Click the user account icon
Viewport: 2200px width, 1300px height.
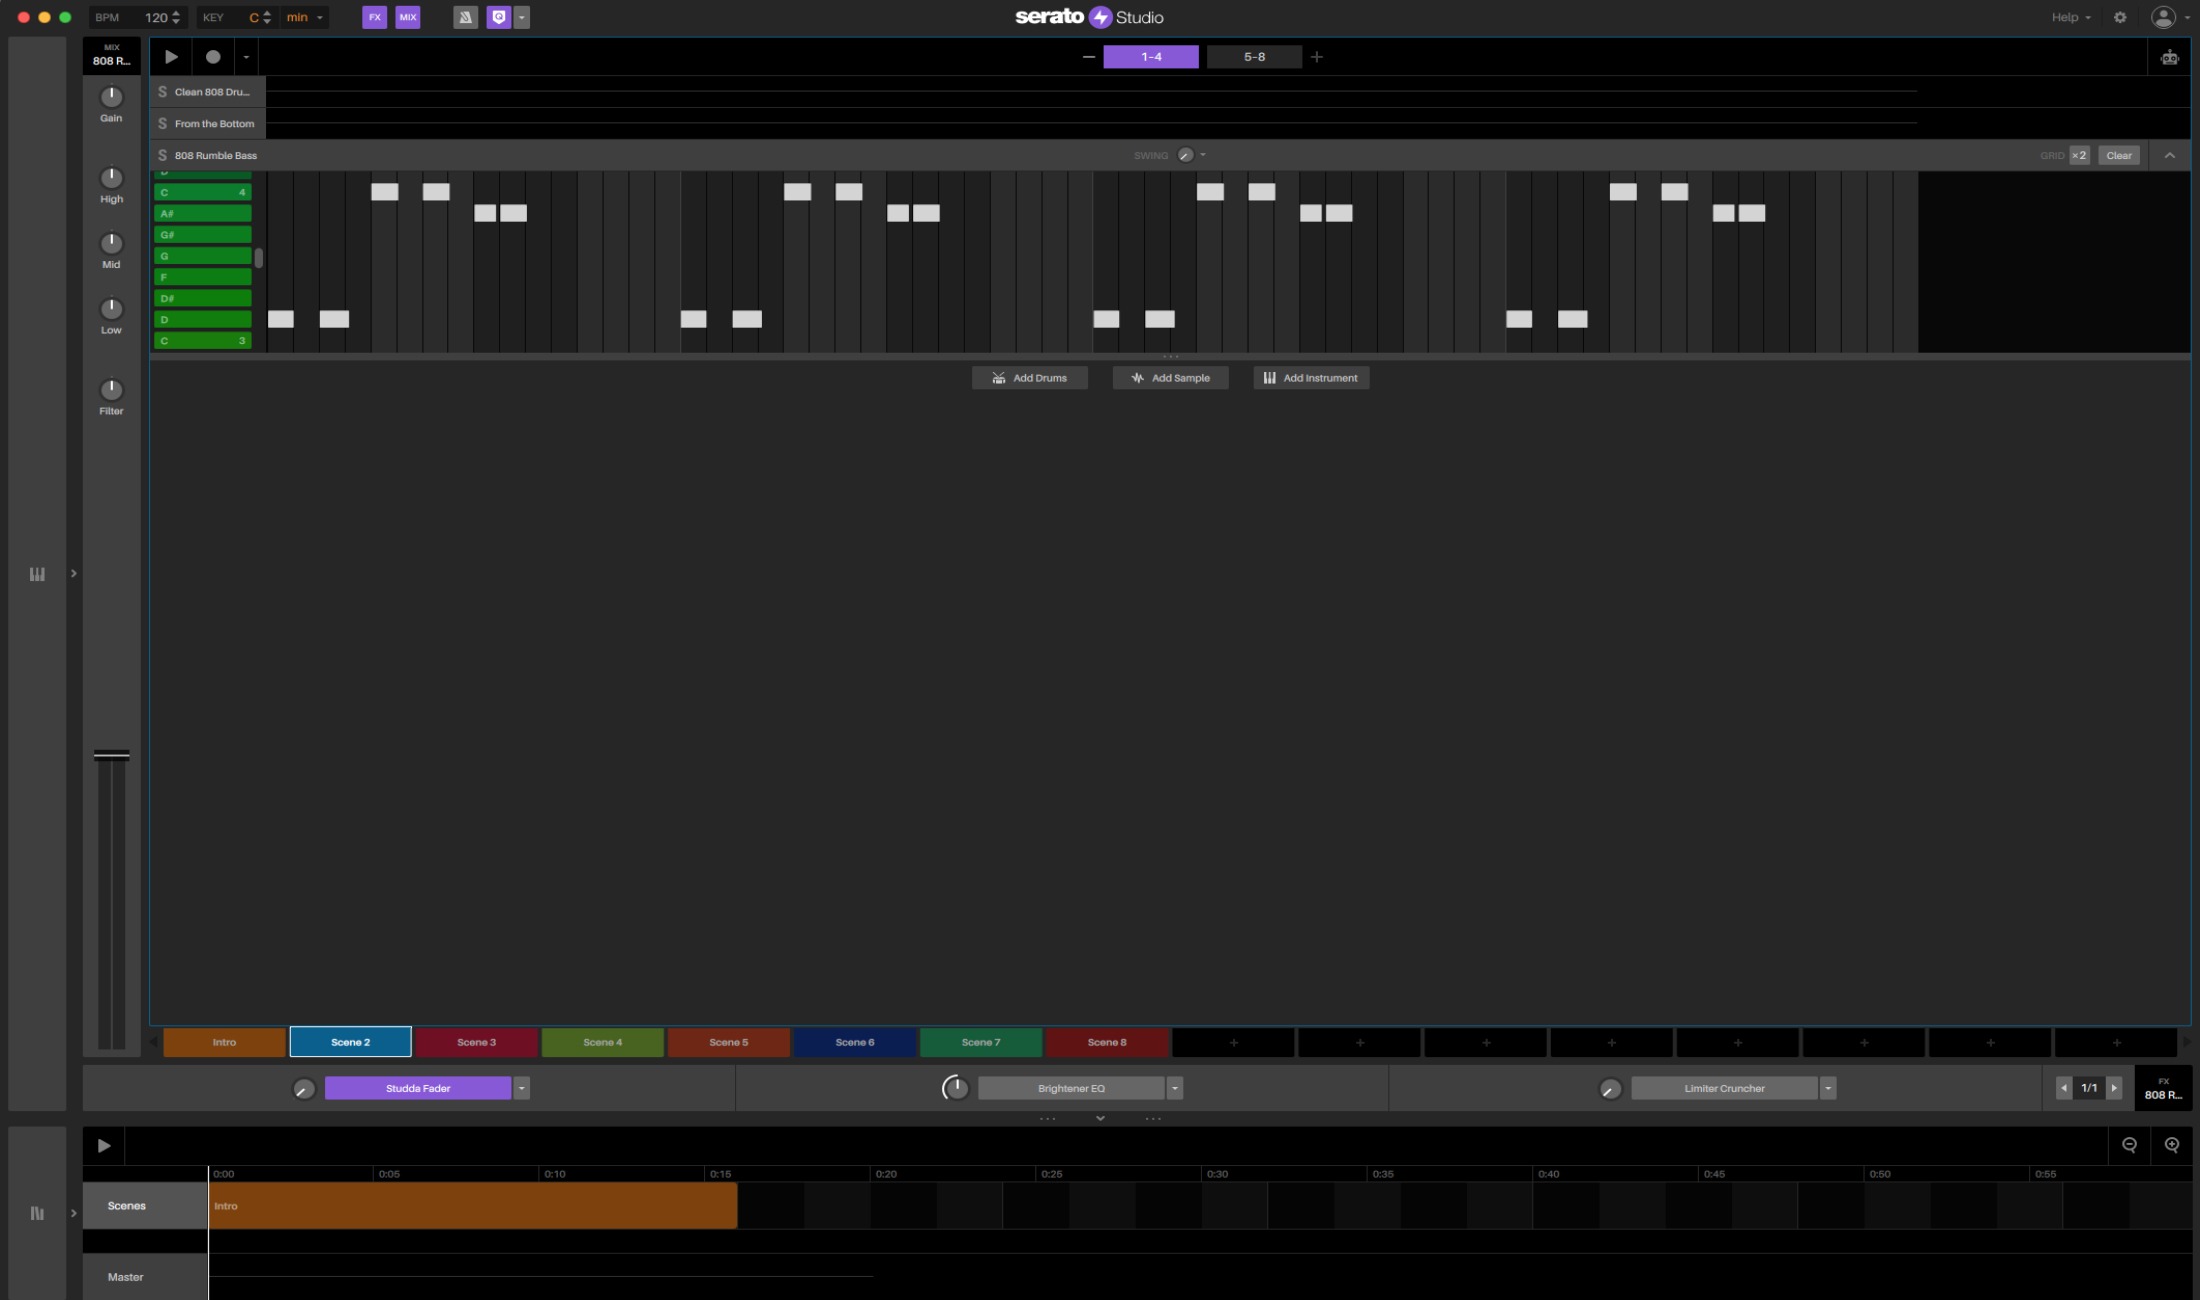[2162, 17]
